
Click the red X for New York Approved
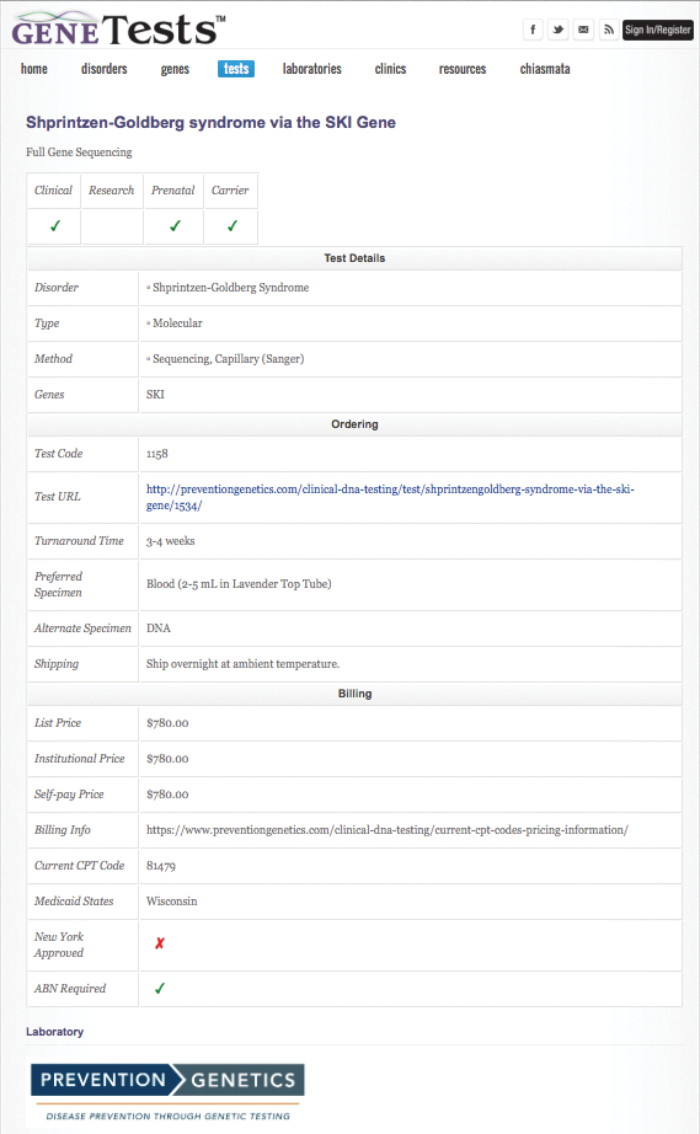(159, 943)
